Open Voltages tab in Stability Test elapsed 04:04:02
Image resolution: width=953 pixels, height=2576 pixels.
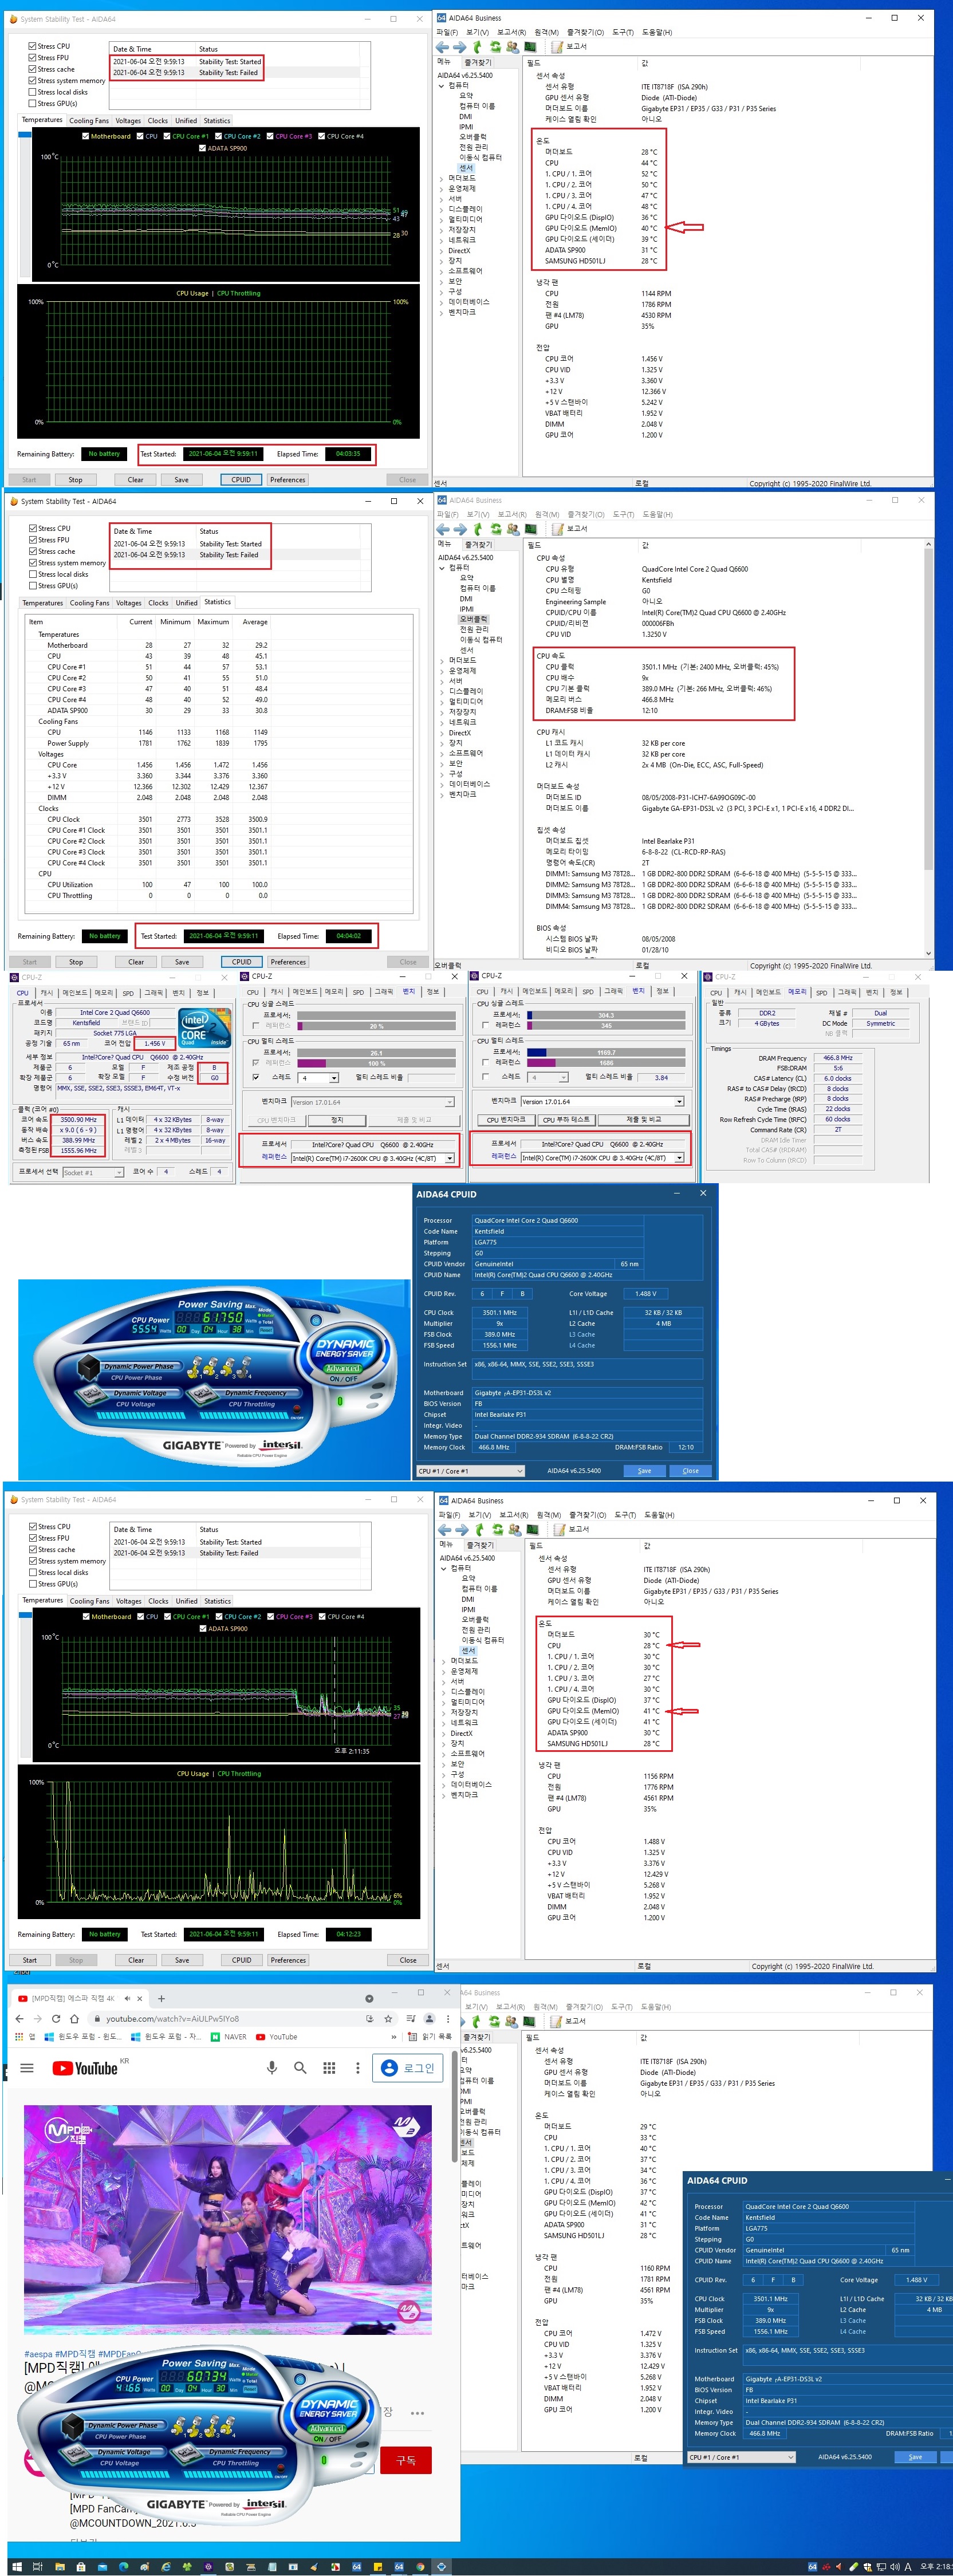point(129,603)
